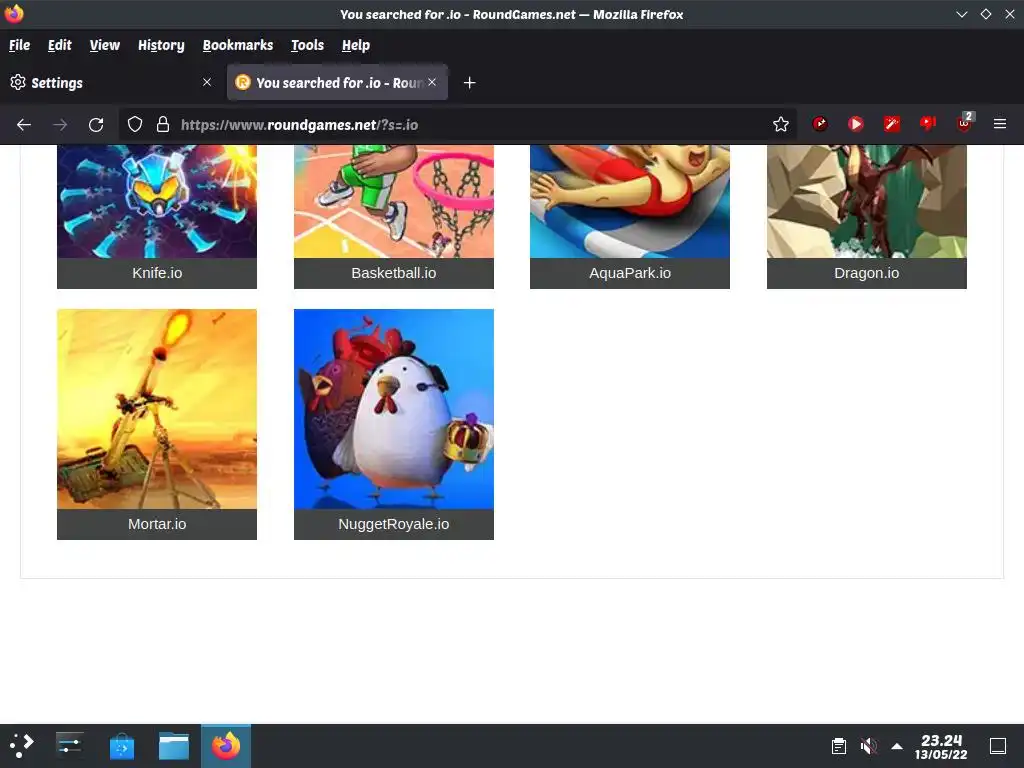Screen dimensions: 1024x768
Task: Click the window title bar menu arrow
Action: (x=961, y=14)
